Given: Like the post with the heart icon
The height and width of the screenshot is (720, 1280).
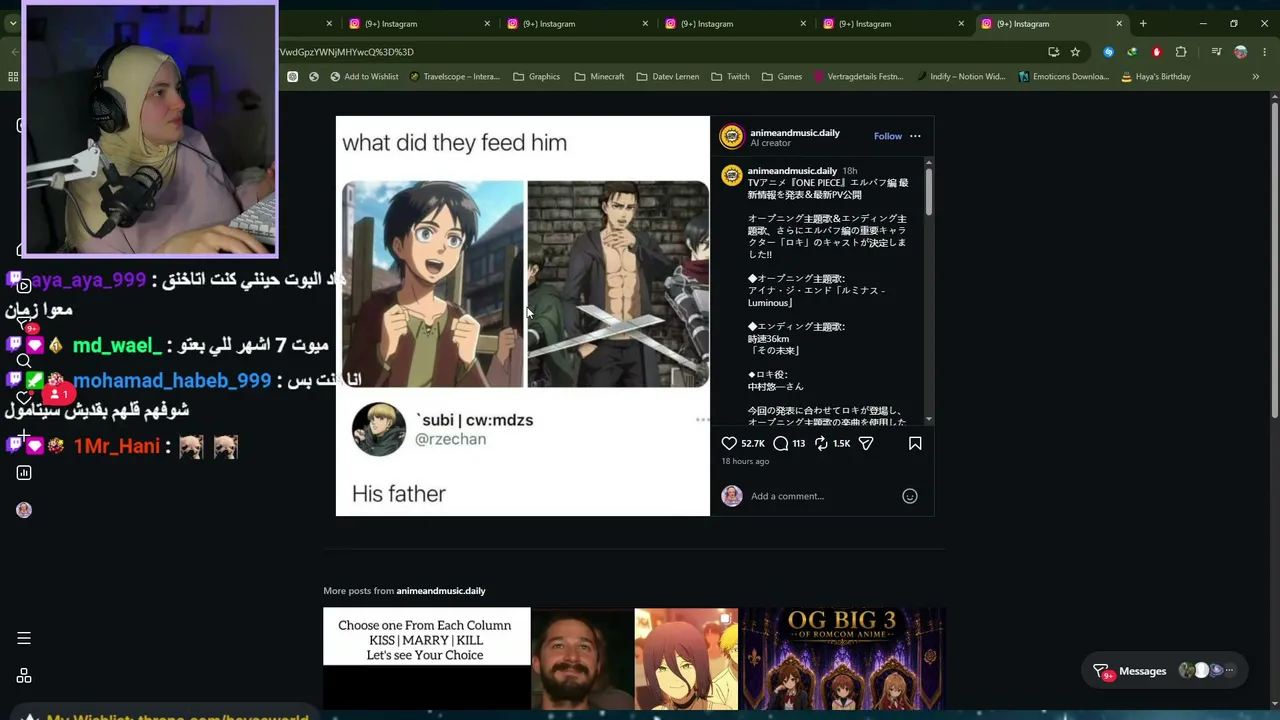Looking at the screenshot, I should (x=729, y=443).
